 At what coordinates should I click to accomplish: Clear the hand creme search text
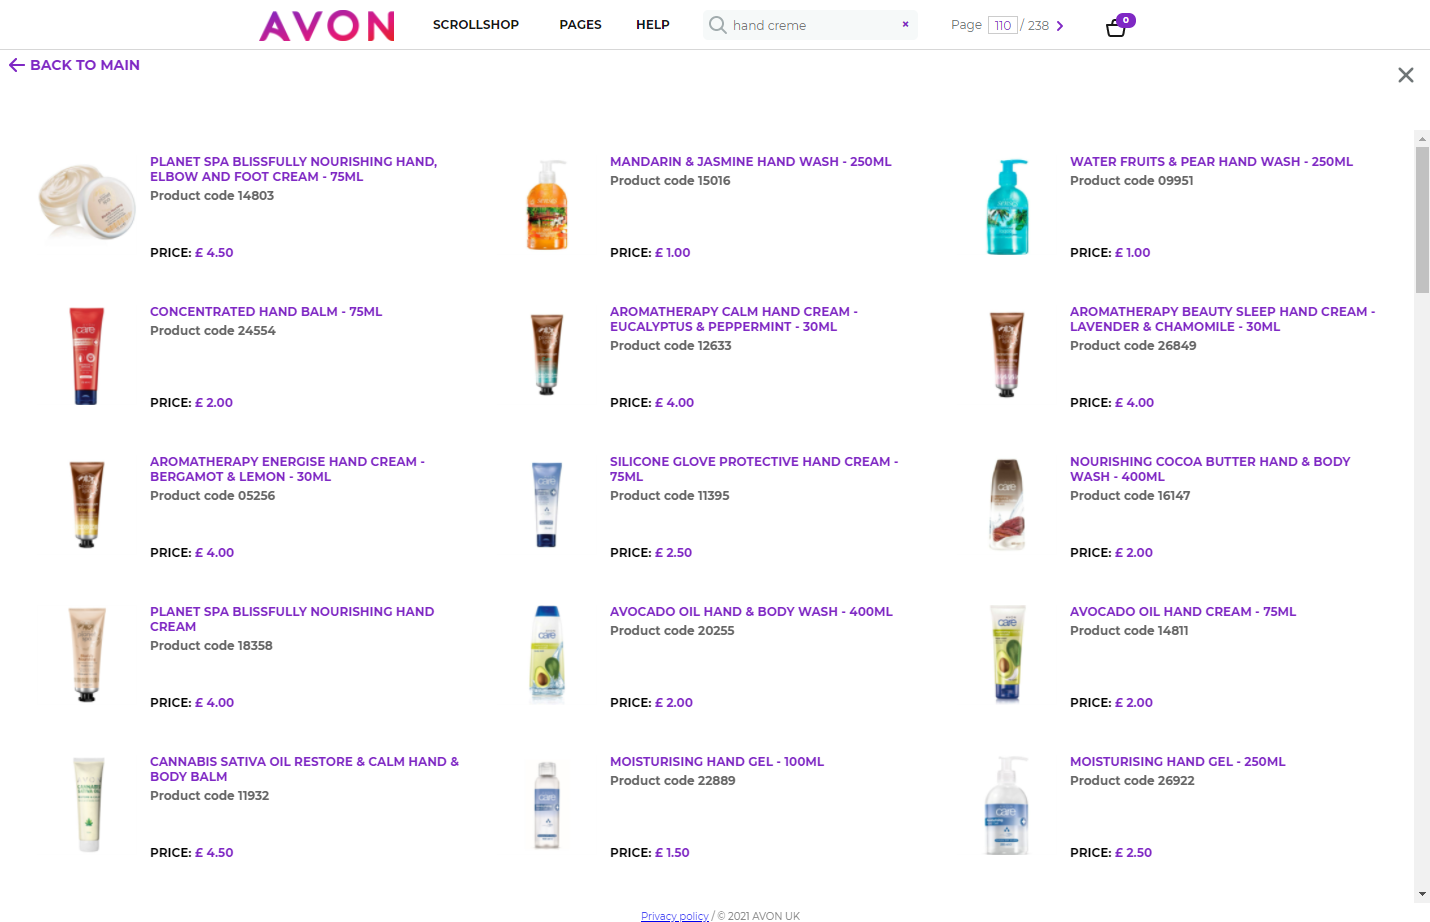tap(905, 25)
